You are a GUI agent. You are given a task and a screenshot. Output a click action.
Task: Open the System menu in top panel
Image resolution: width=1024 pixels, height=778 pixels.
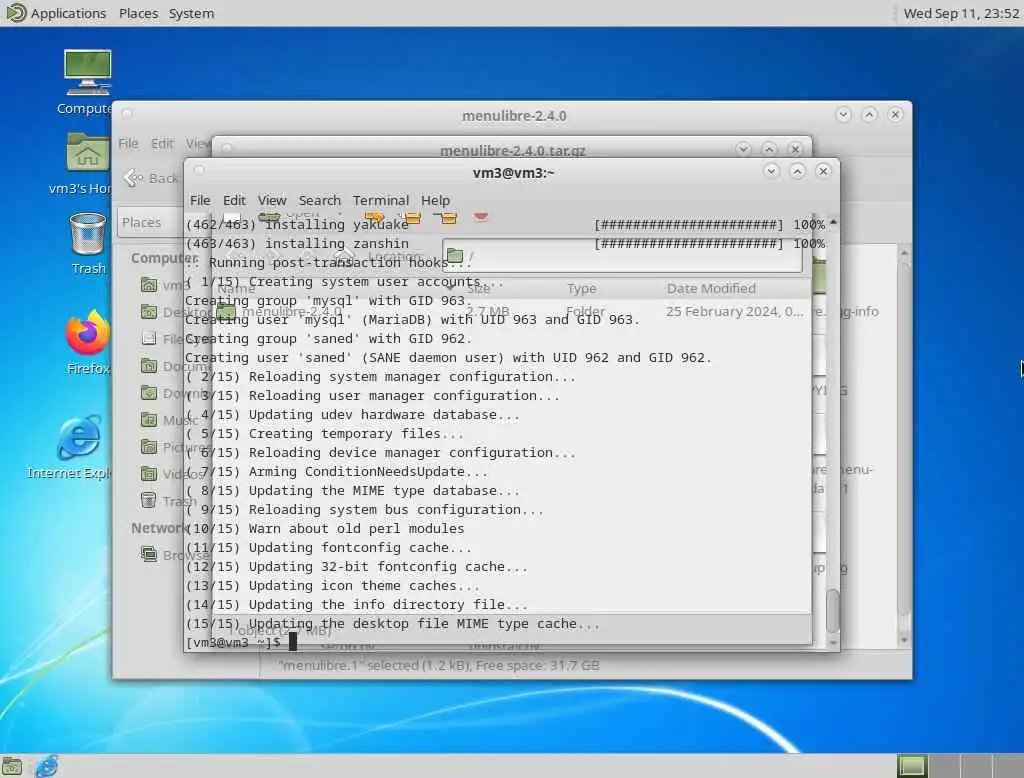(x=191, y=13)
